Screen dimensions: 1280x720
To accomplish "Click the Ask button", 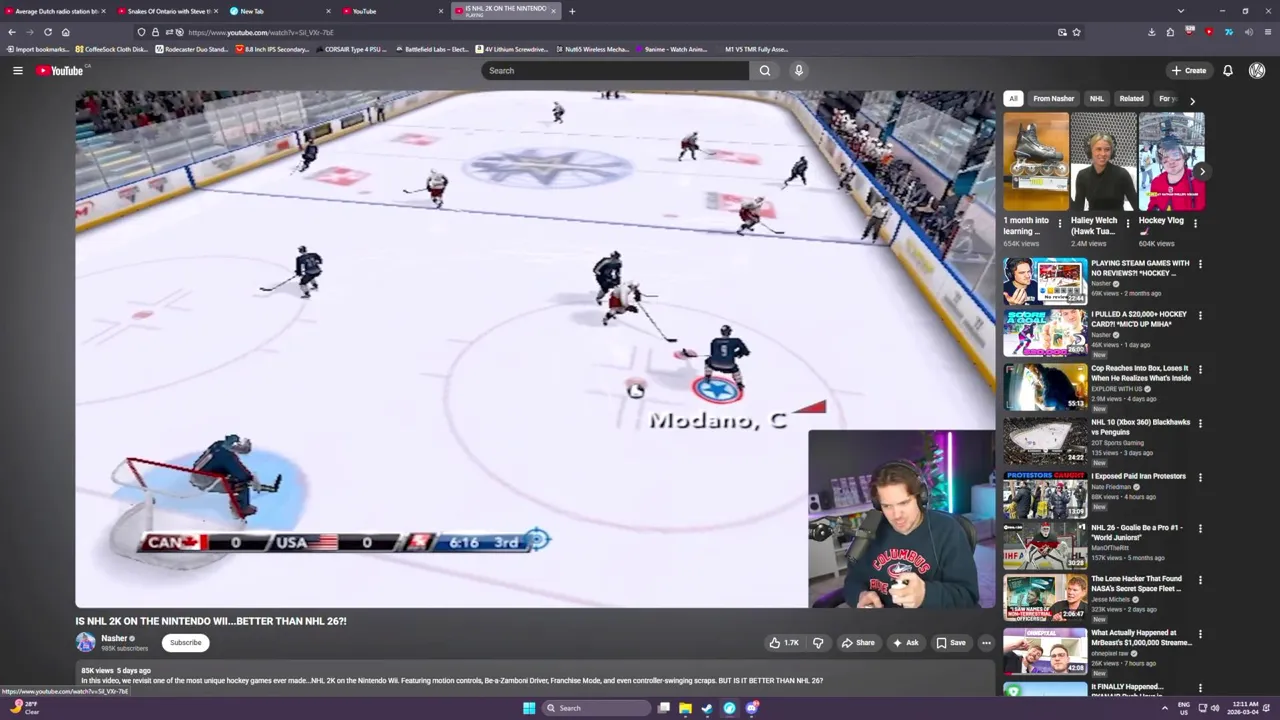I will coord(905,643).
